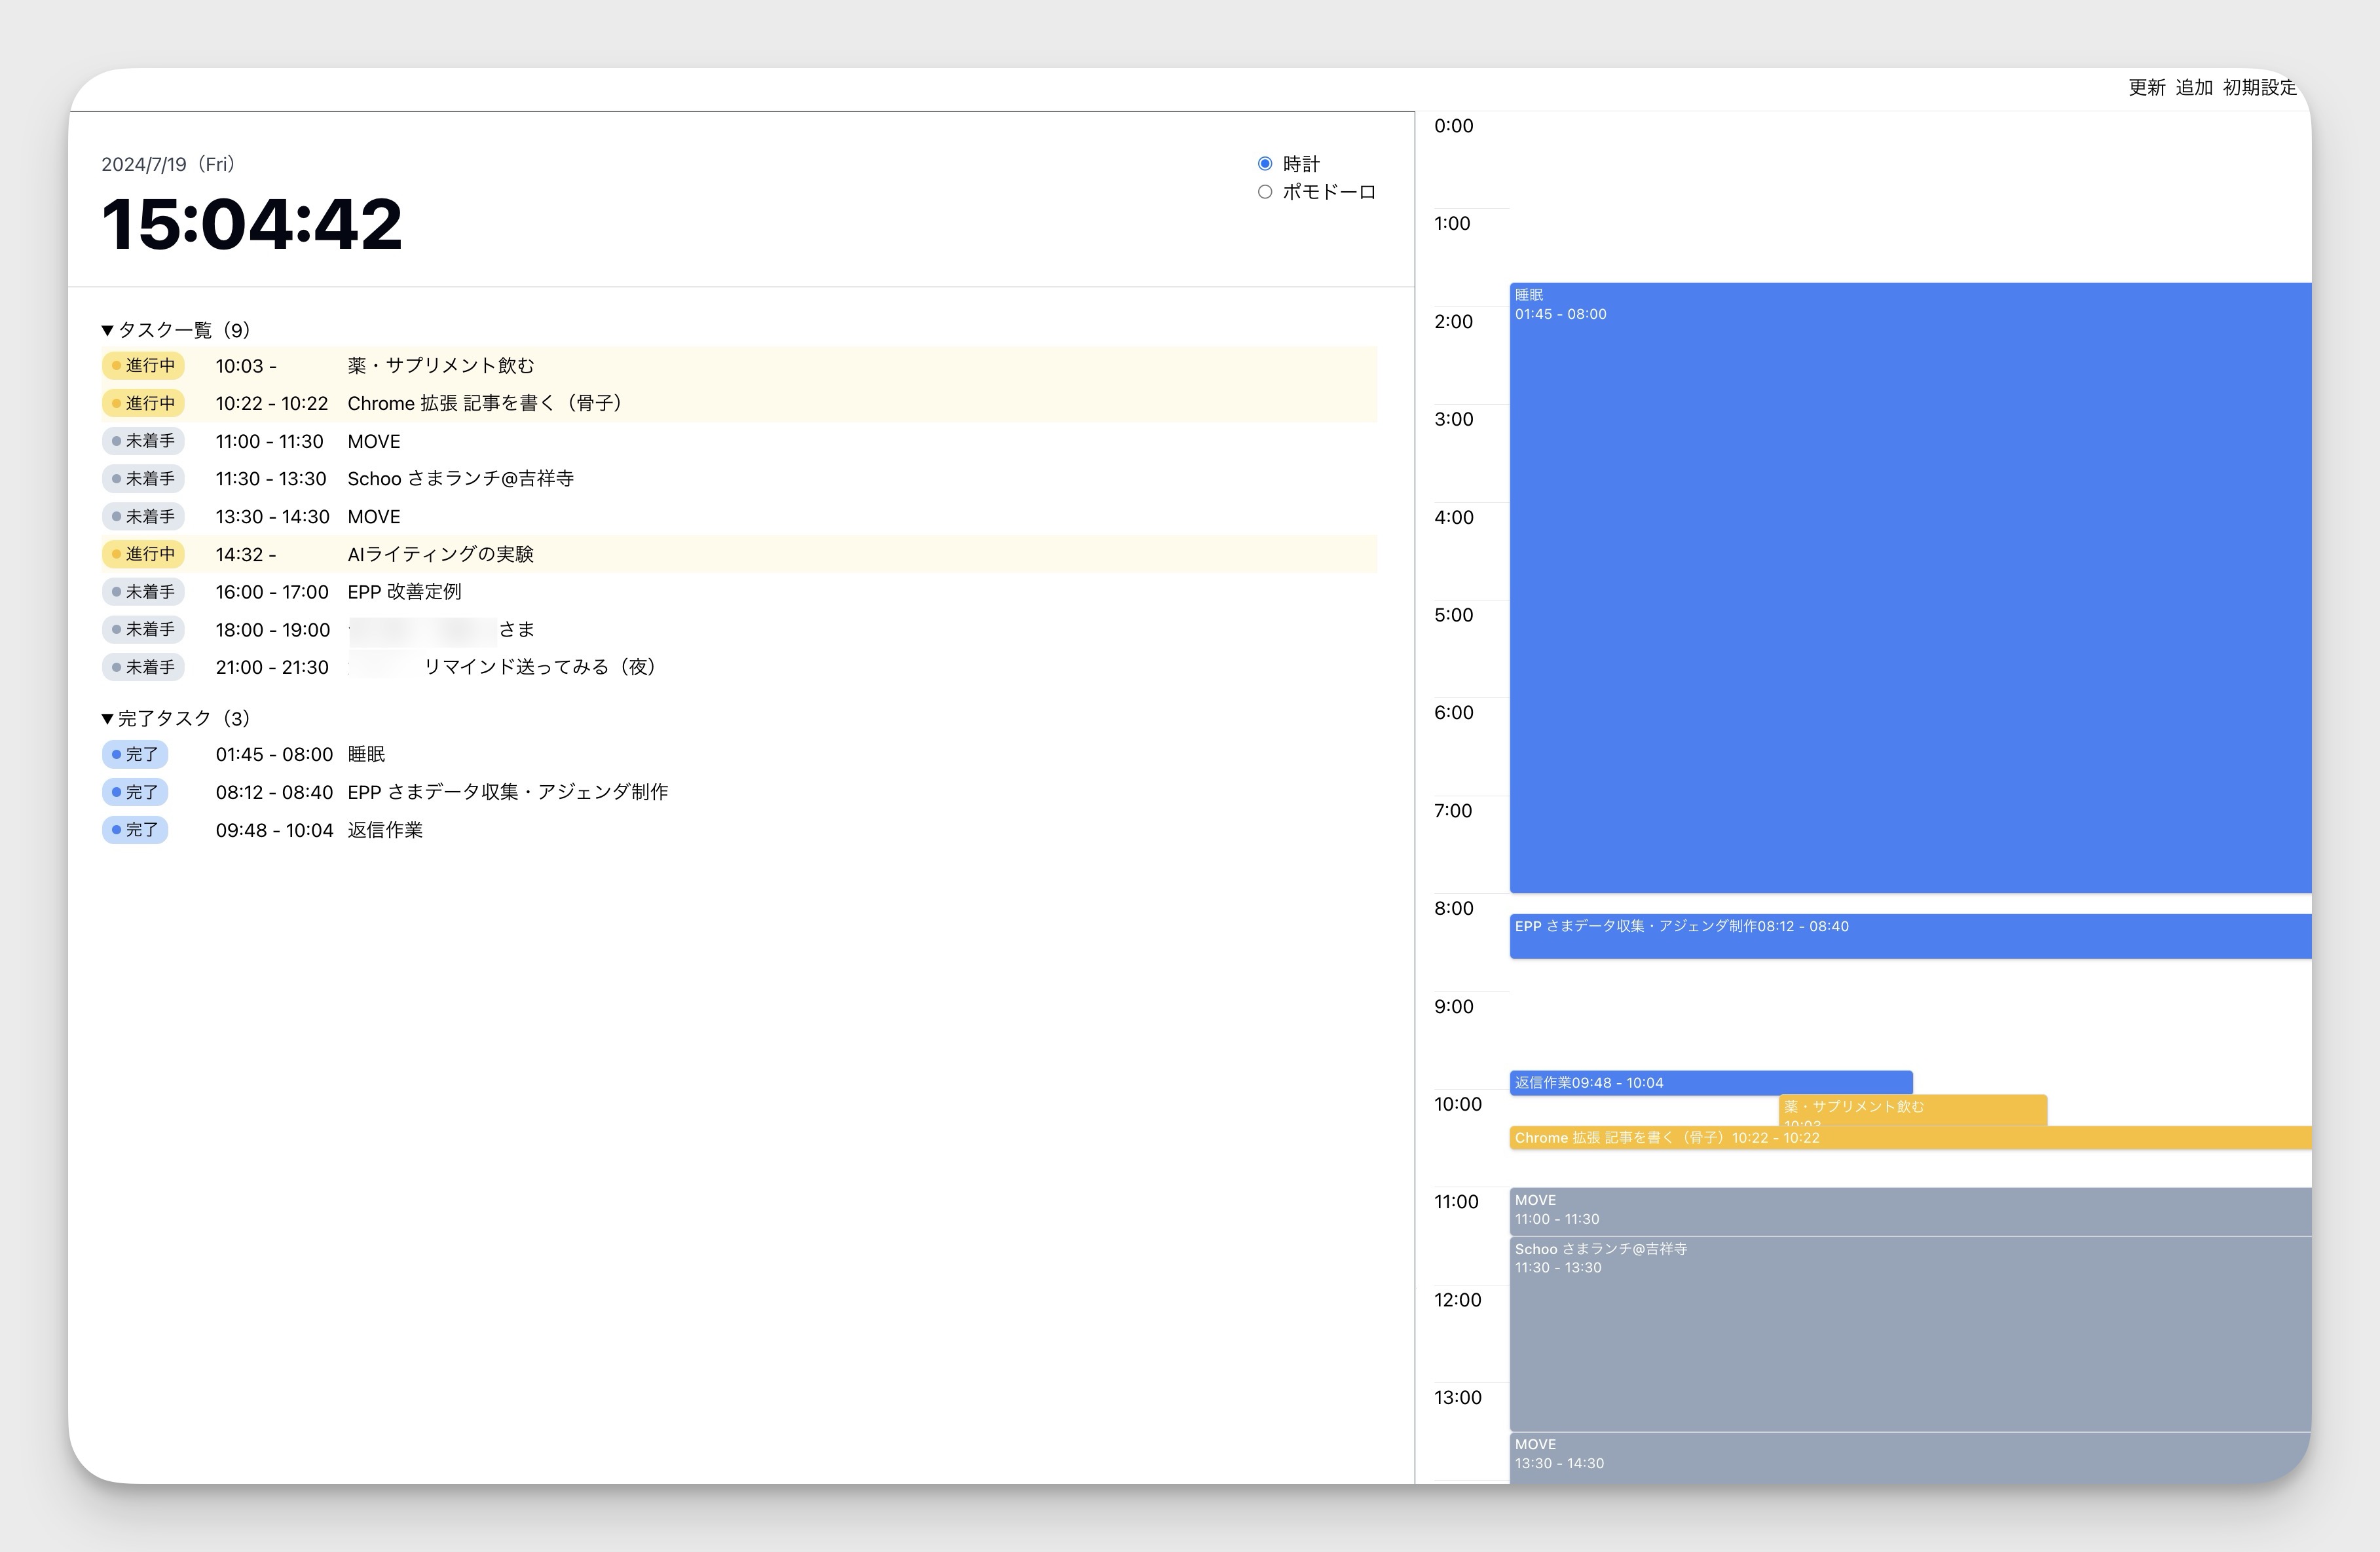Image resolution: width=2380 pixels, height=1552 pixels.
Task: Click the 更新 link
Action: click(2146, 88)
